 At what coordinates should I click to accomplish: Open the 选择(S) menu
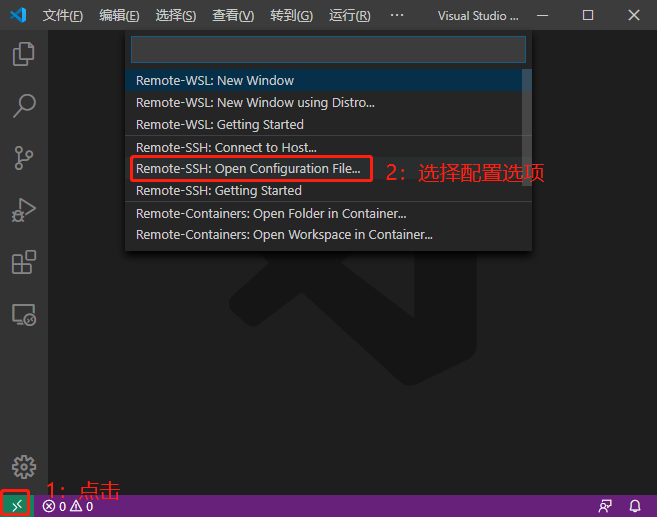[176, 16]
